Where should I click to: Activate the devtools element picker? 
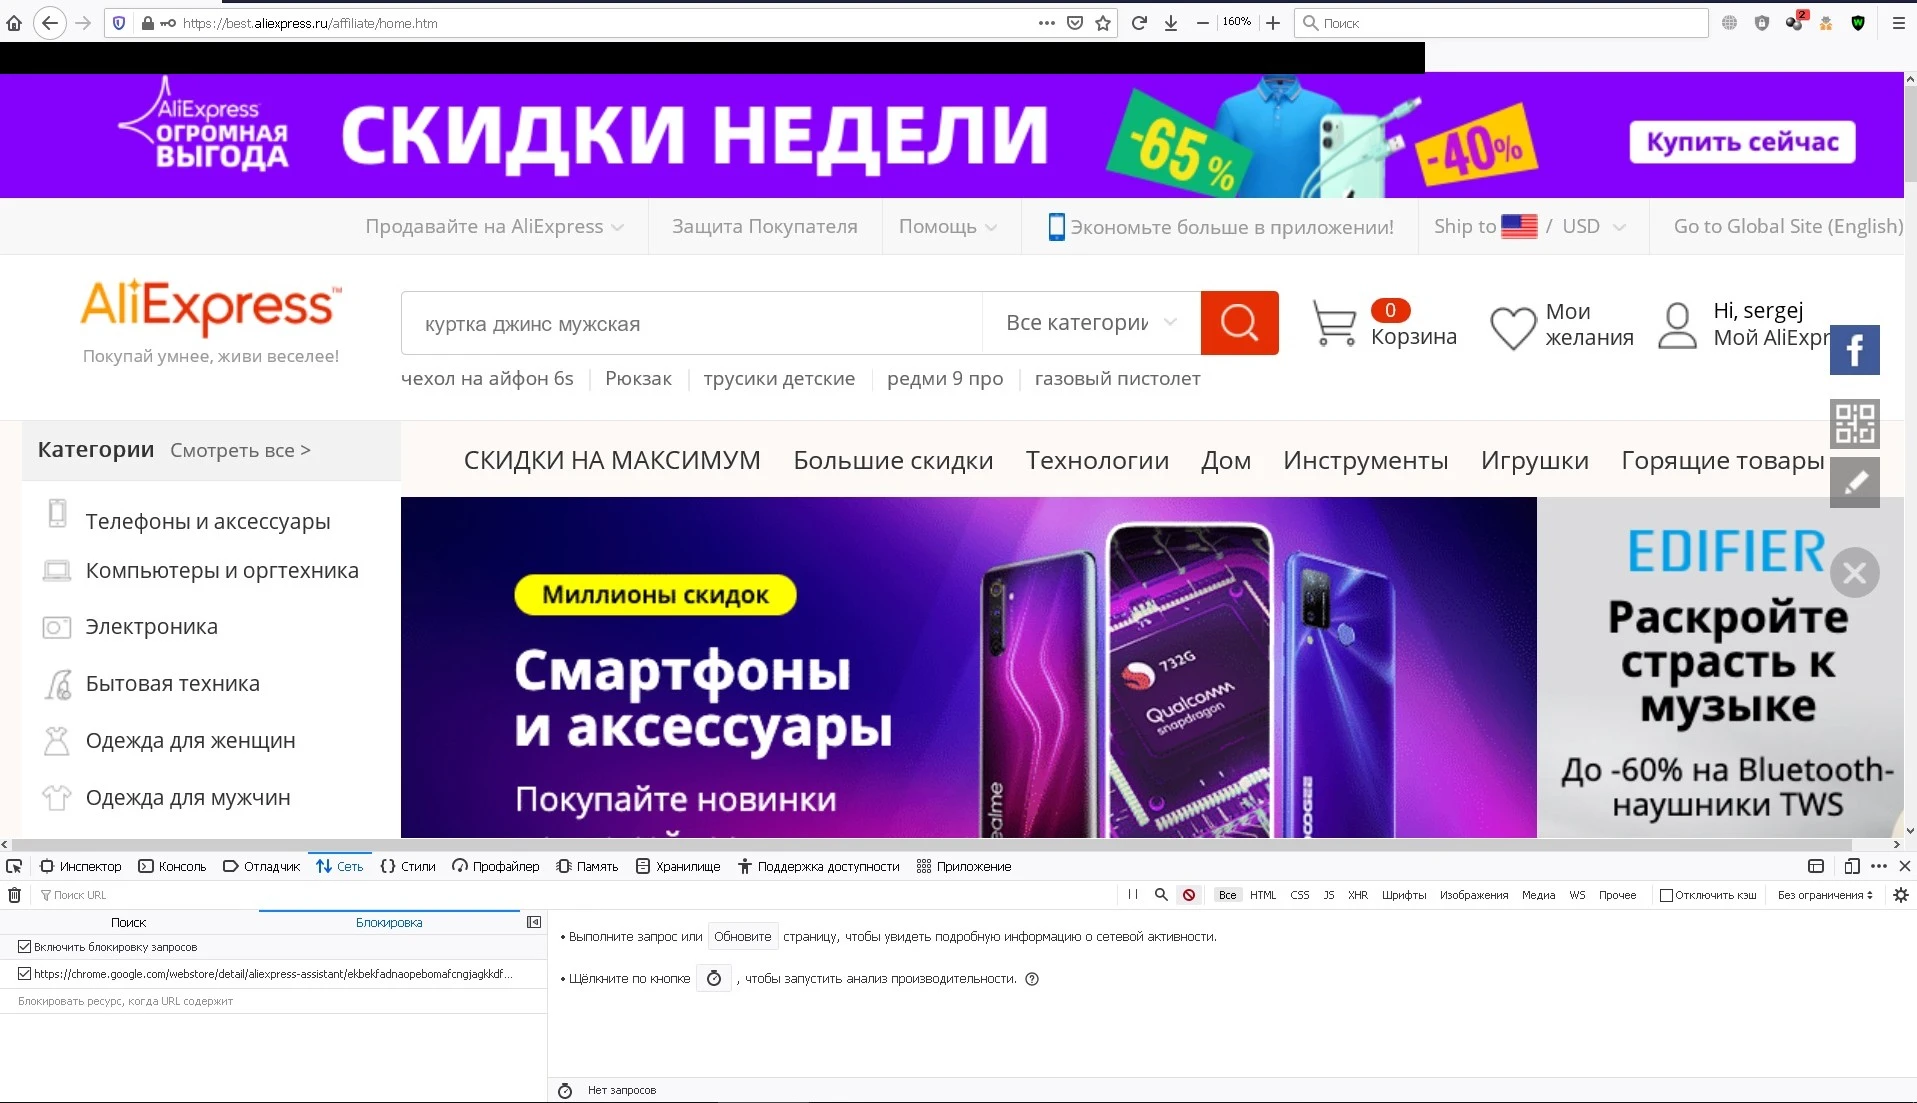tap(14, 866)
